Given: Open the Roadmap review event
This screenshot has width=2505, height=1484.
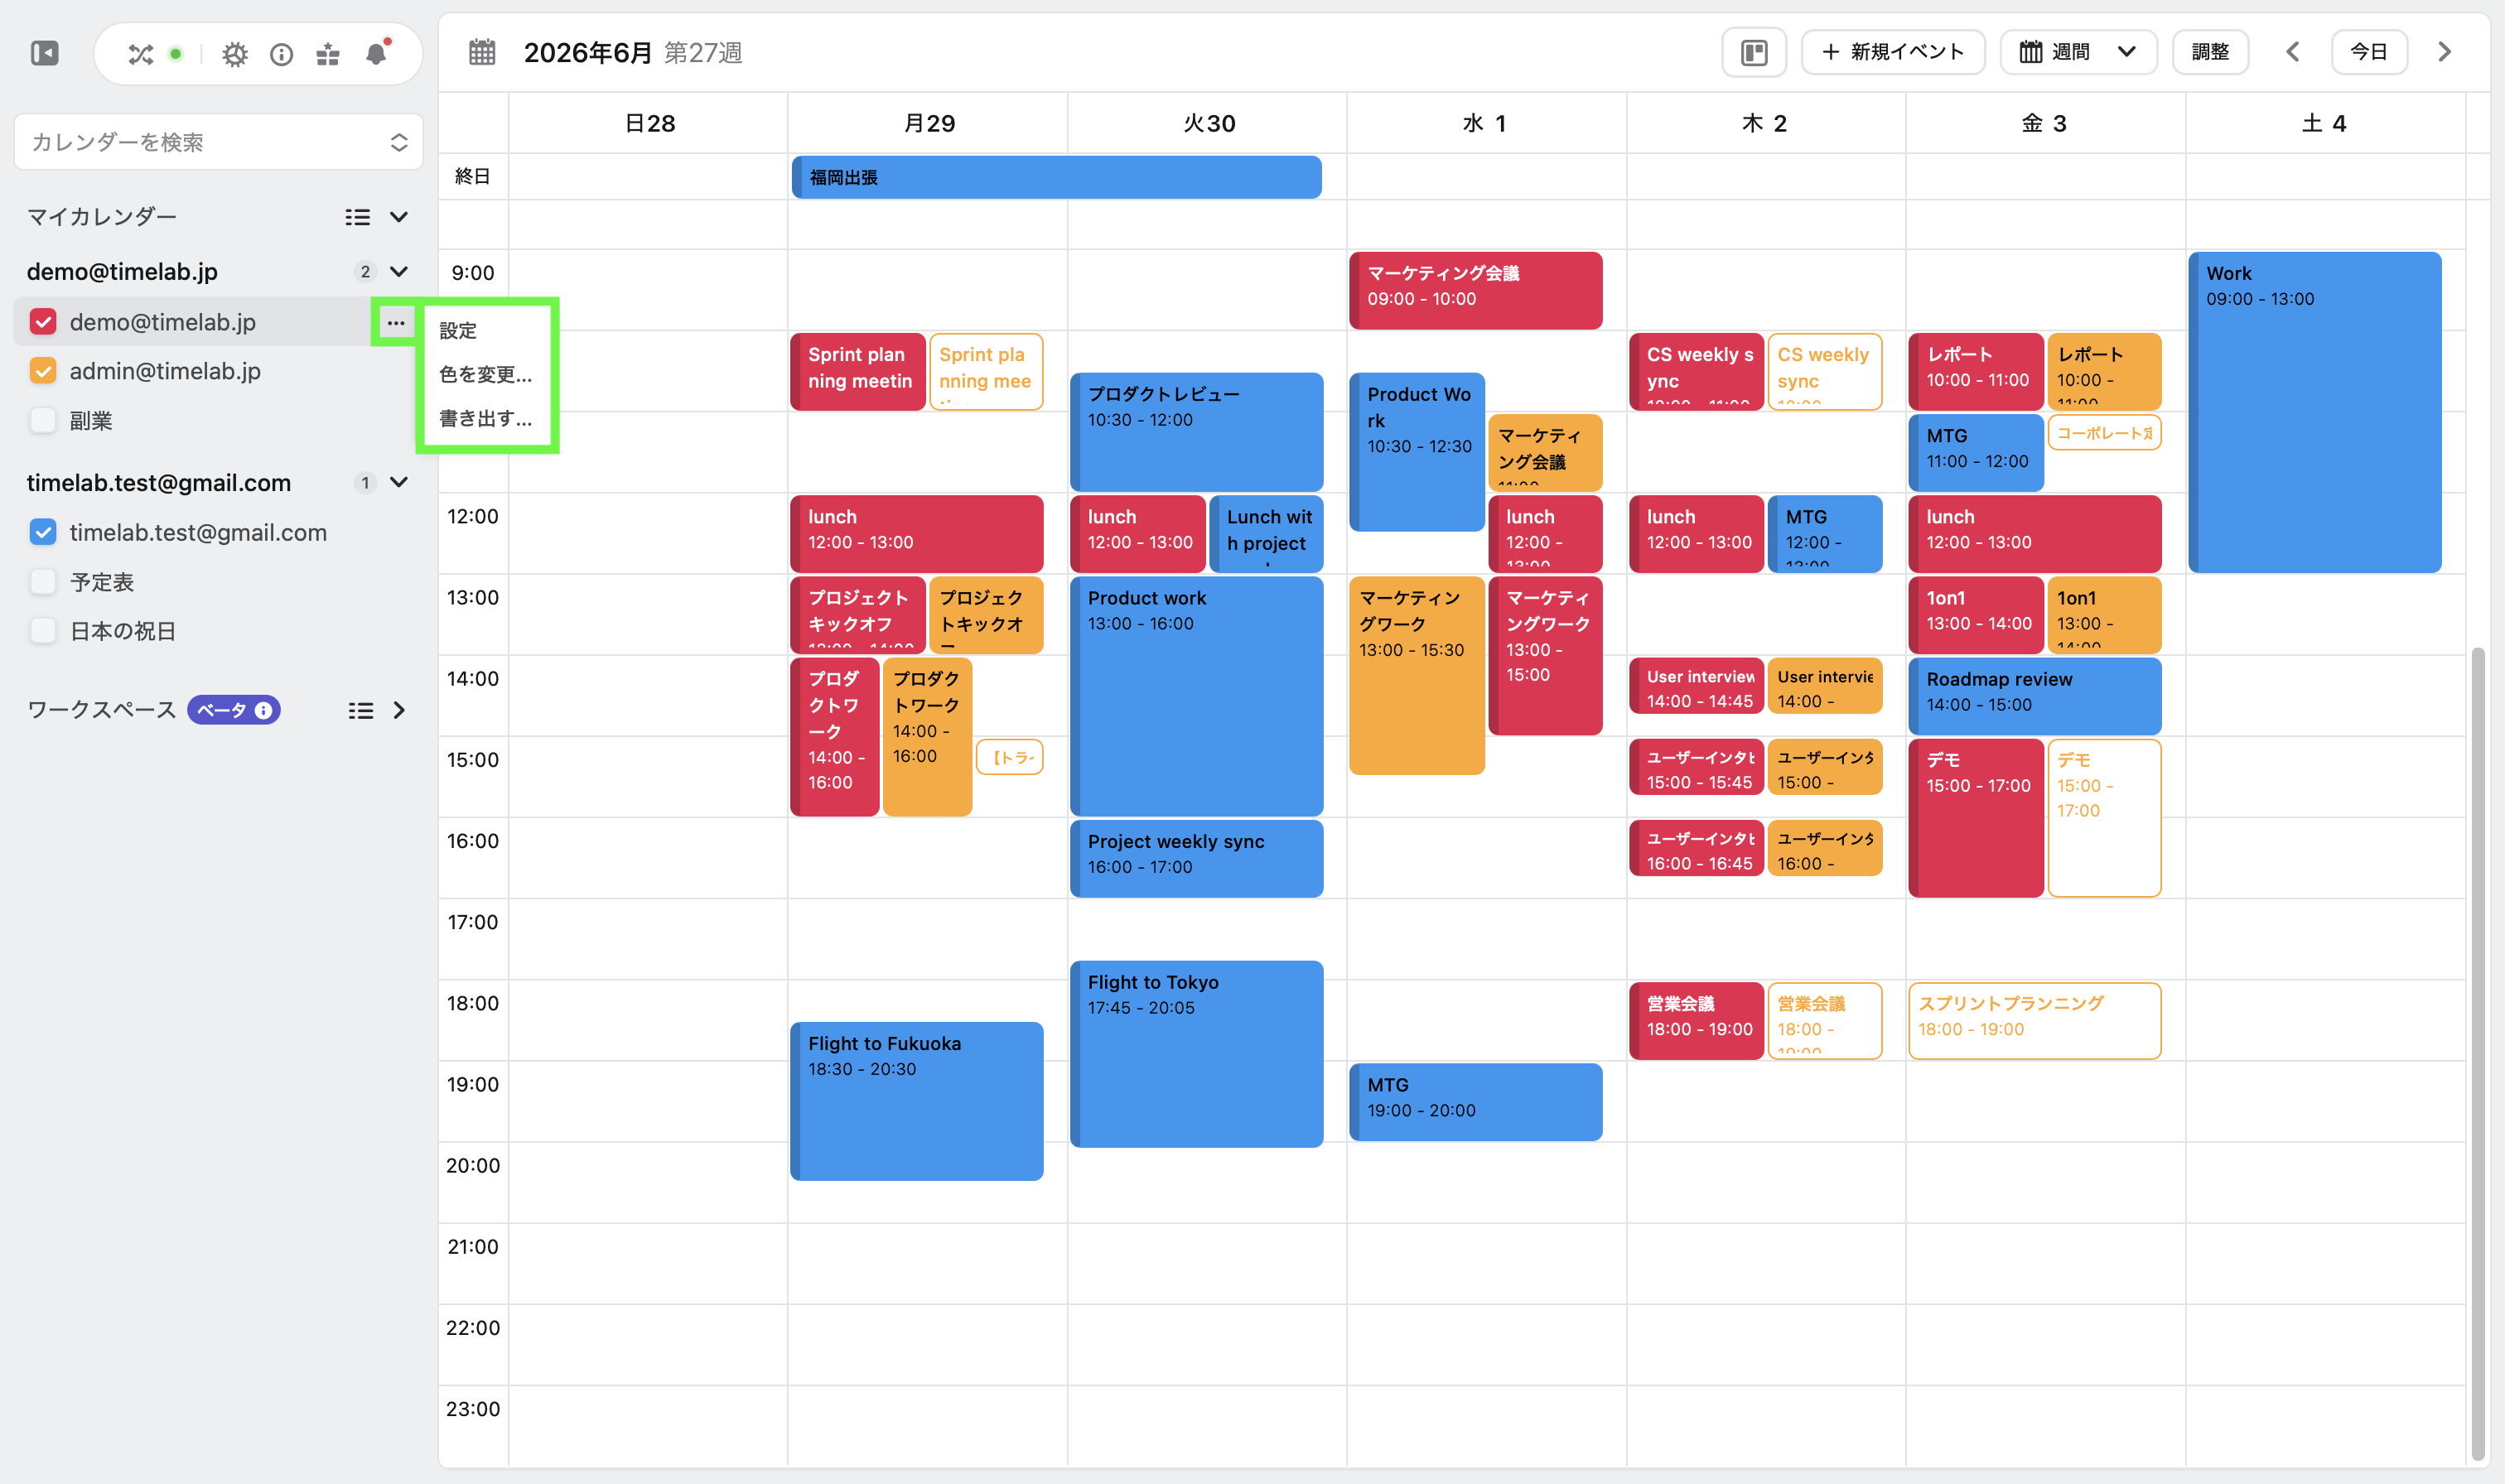Looking at the screenshot, I should (x=2034, y=695).
